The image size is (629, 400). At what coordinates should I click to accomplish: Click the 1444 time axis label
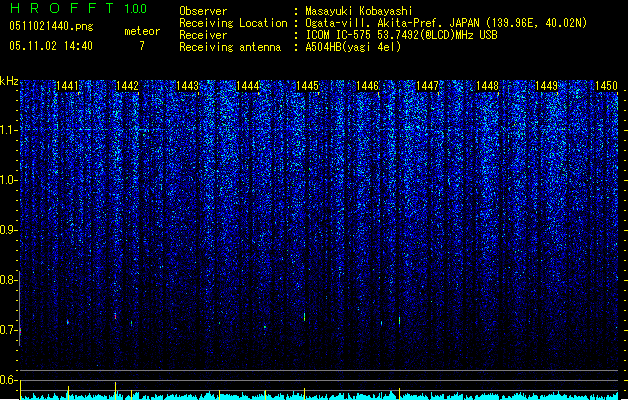248,86
